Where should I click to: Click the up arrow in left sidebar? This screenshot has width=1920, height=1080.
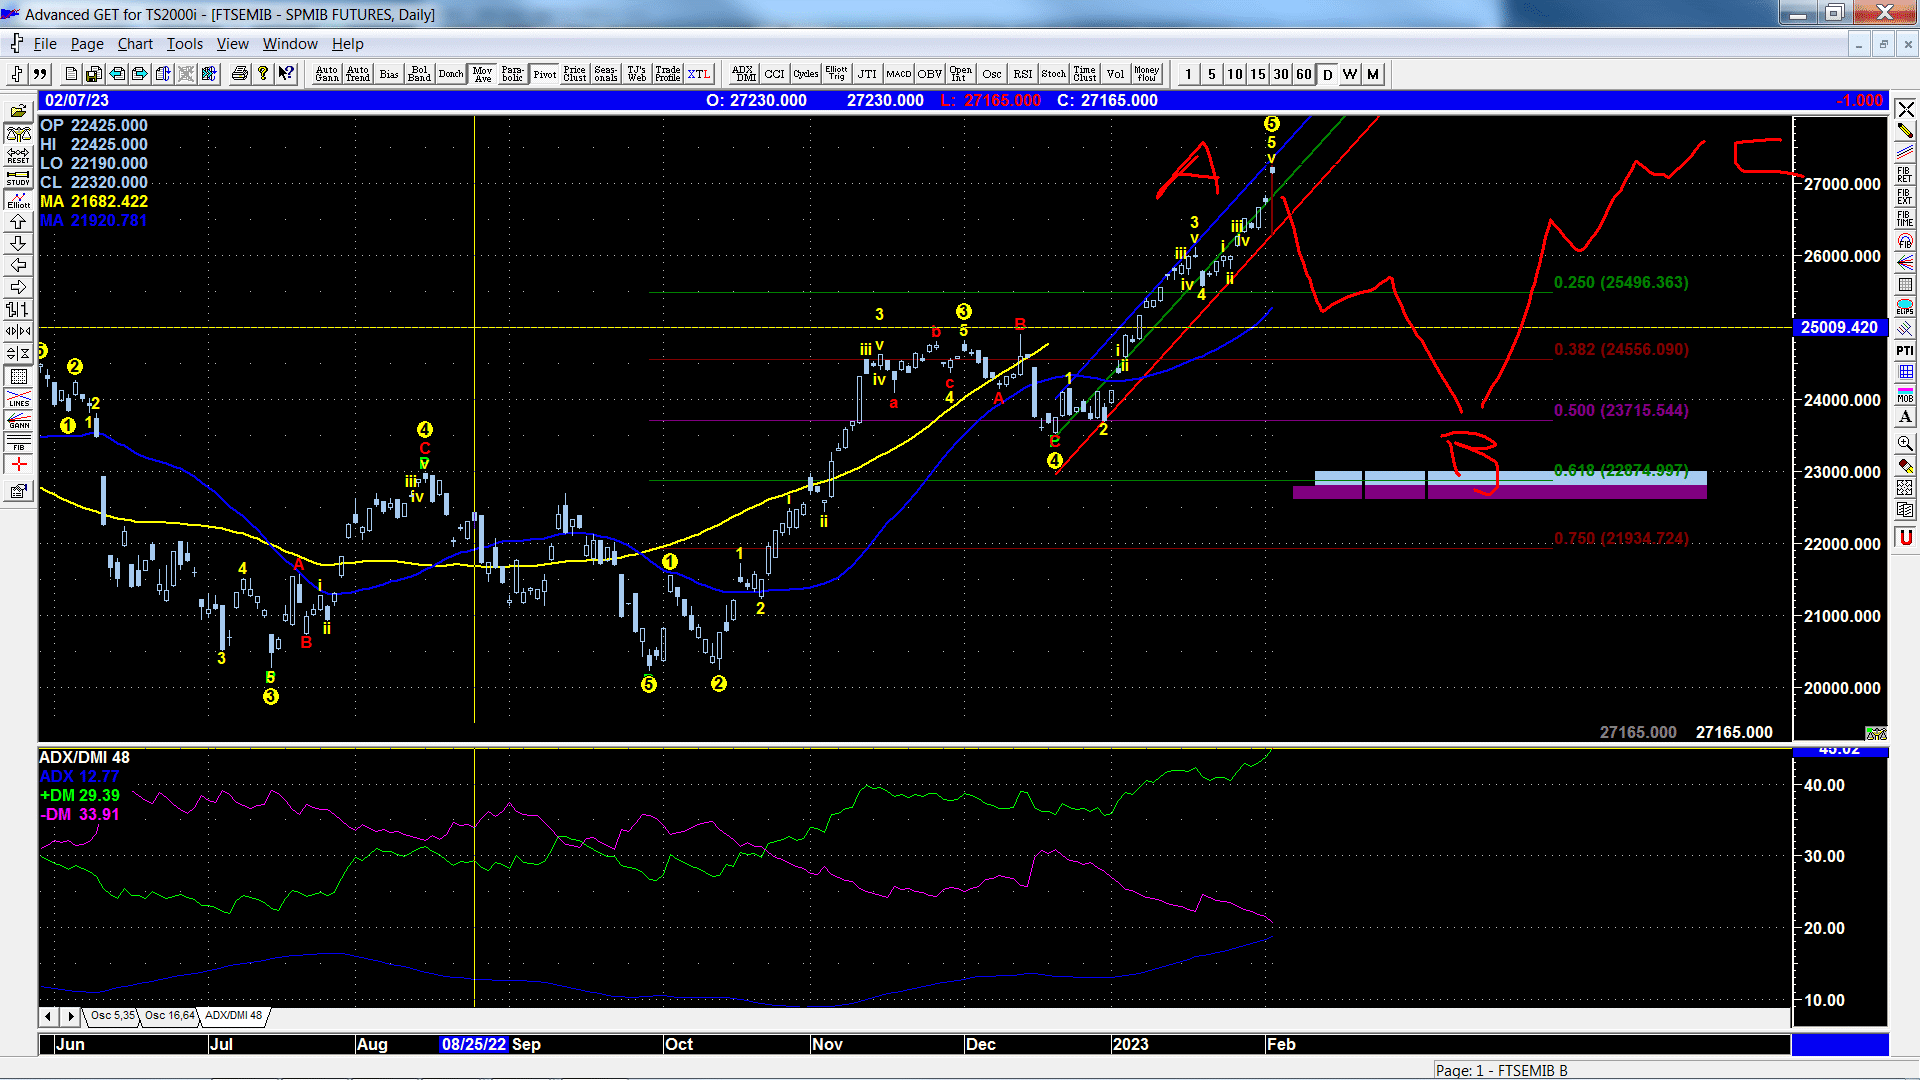pyautogui.click(x=19, y=221)
